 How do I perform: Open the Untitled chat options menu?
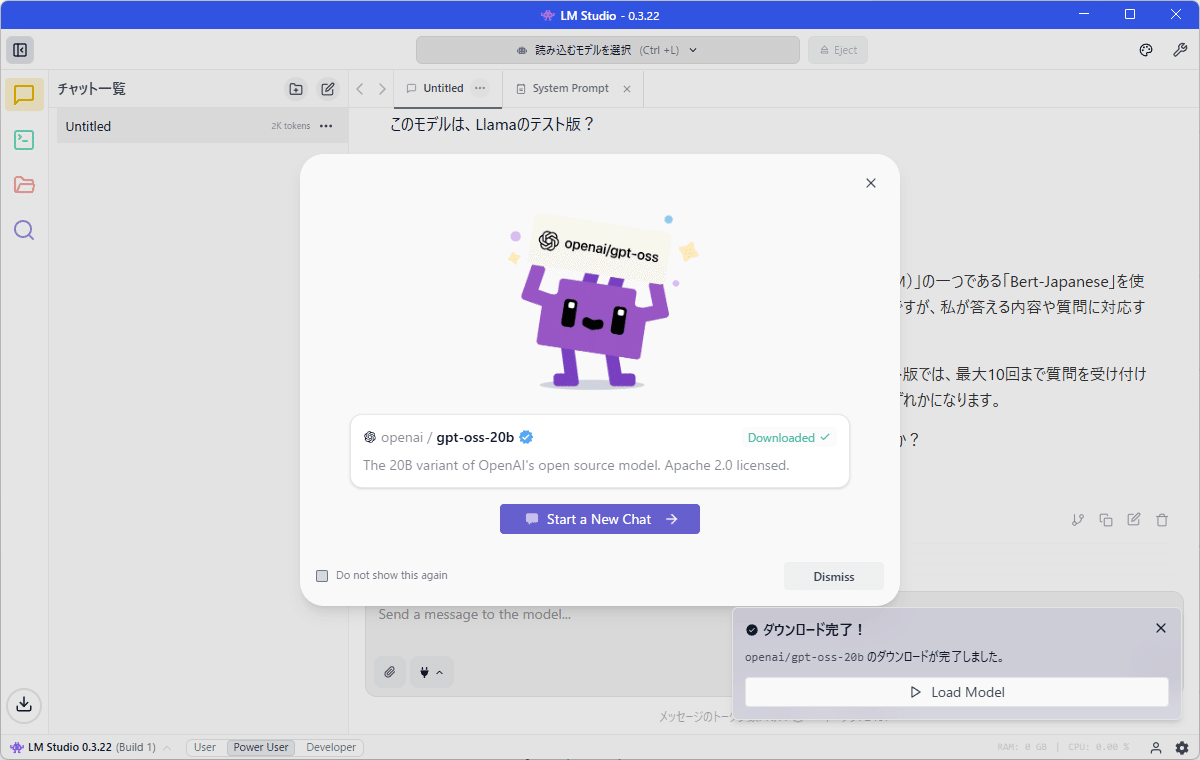tap(480, 88)
